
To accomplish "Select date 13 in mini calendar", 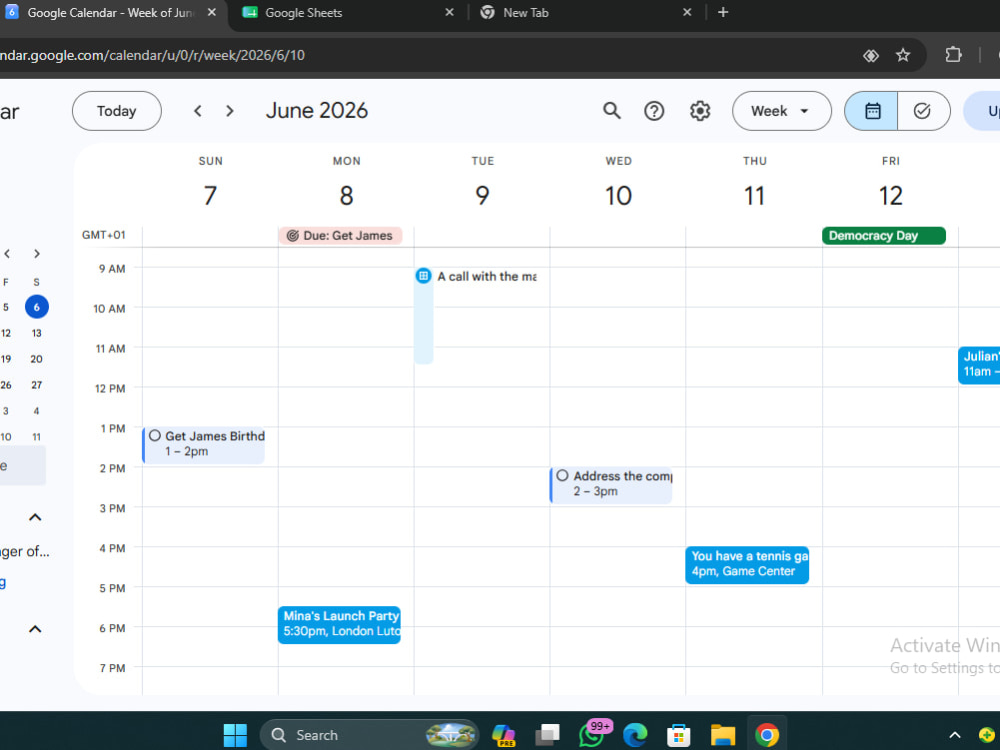I will click(x=37, y=333).
